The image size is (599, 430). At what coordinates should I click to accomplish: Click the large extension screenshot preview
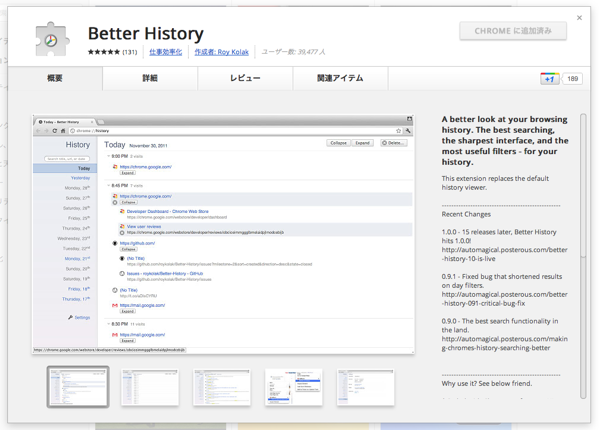[x=223, y=234]
